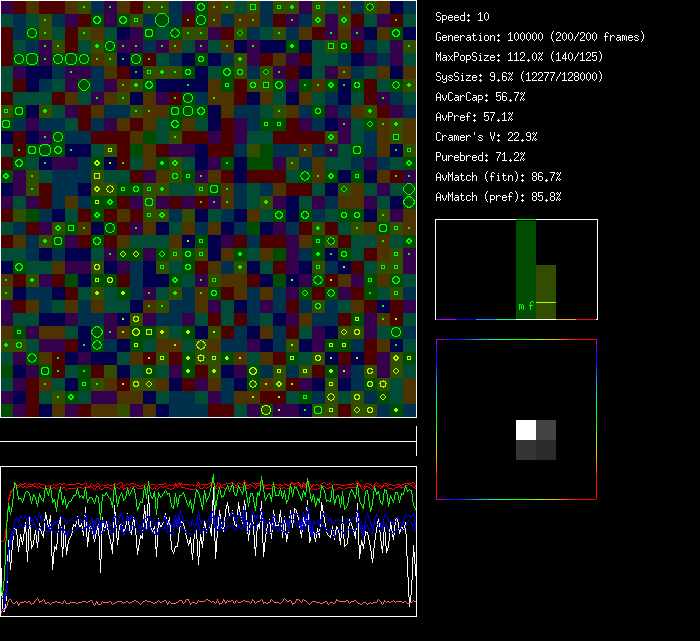The image size is (700, 641).
Task: Click the green 'm' label in histogram
Action: coord(521,306)
